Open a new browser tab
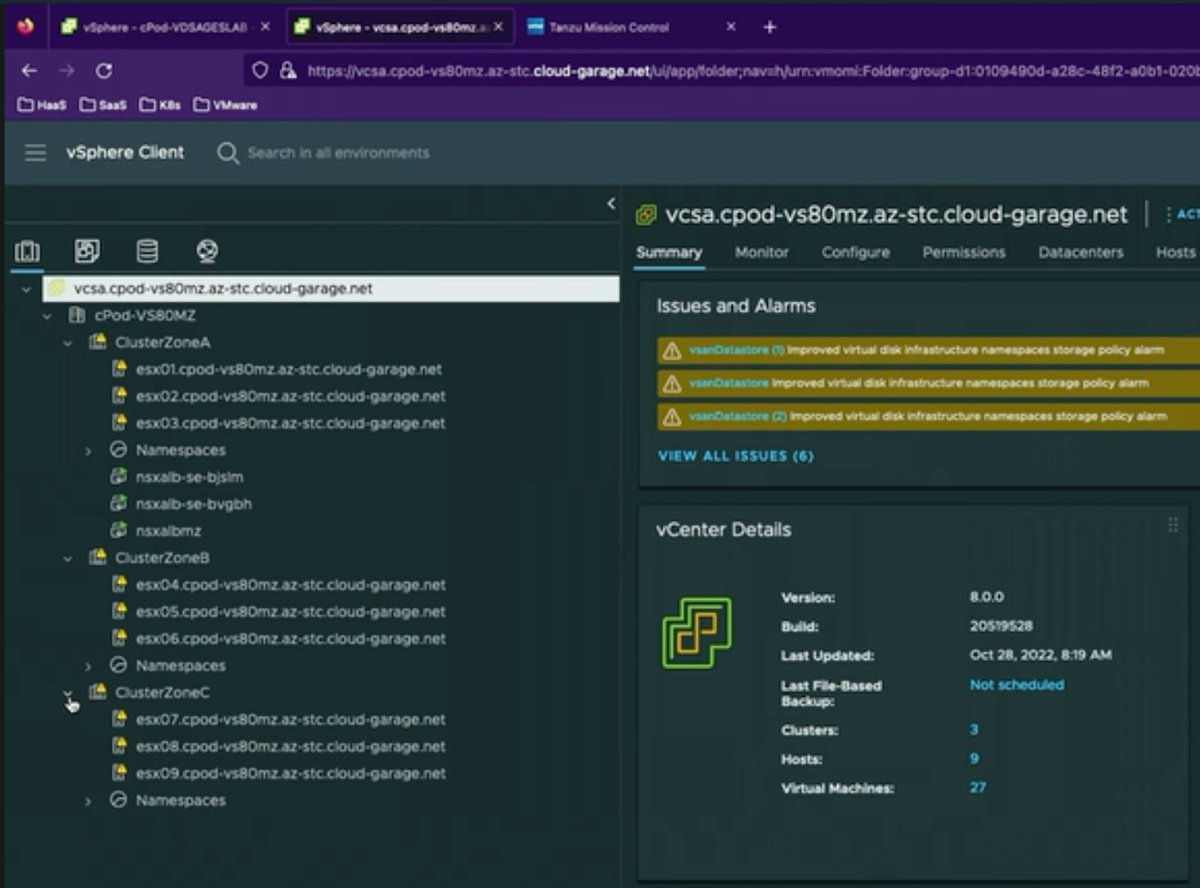 click(770, 27)
